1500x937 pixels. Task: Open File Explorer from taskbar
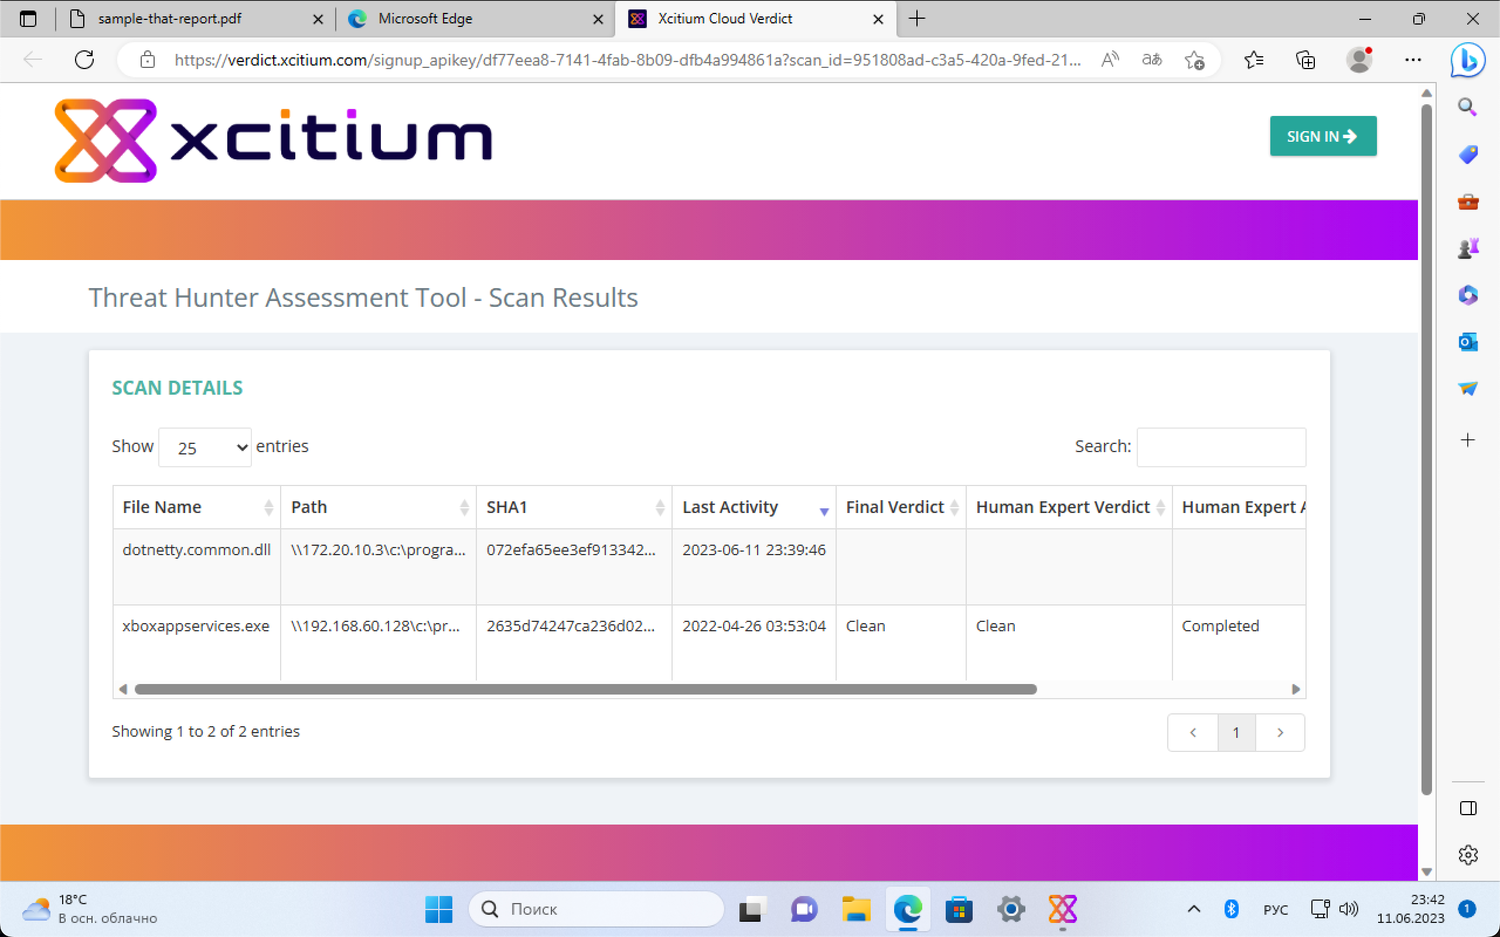click(x=856, y=909)
